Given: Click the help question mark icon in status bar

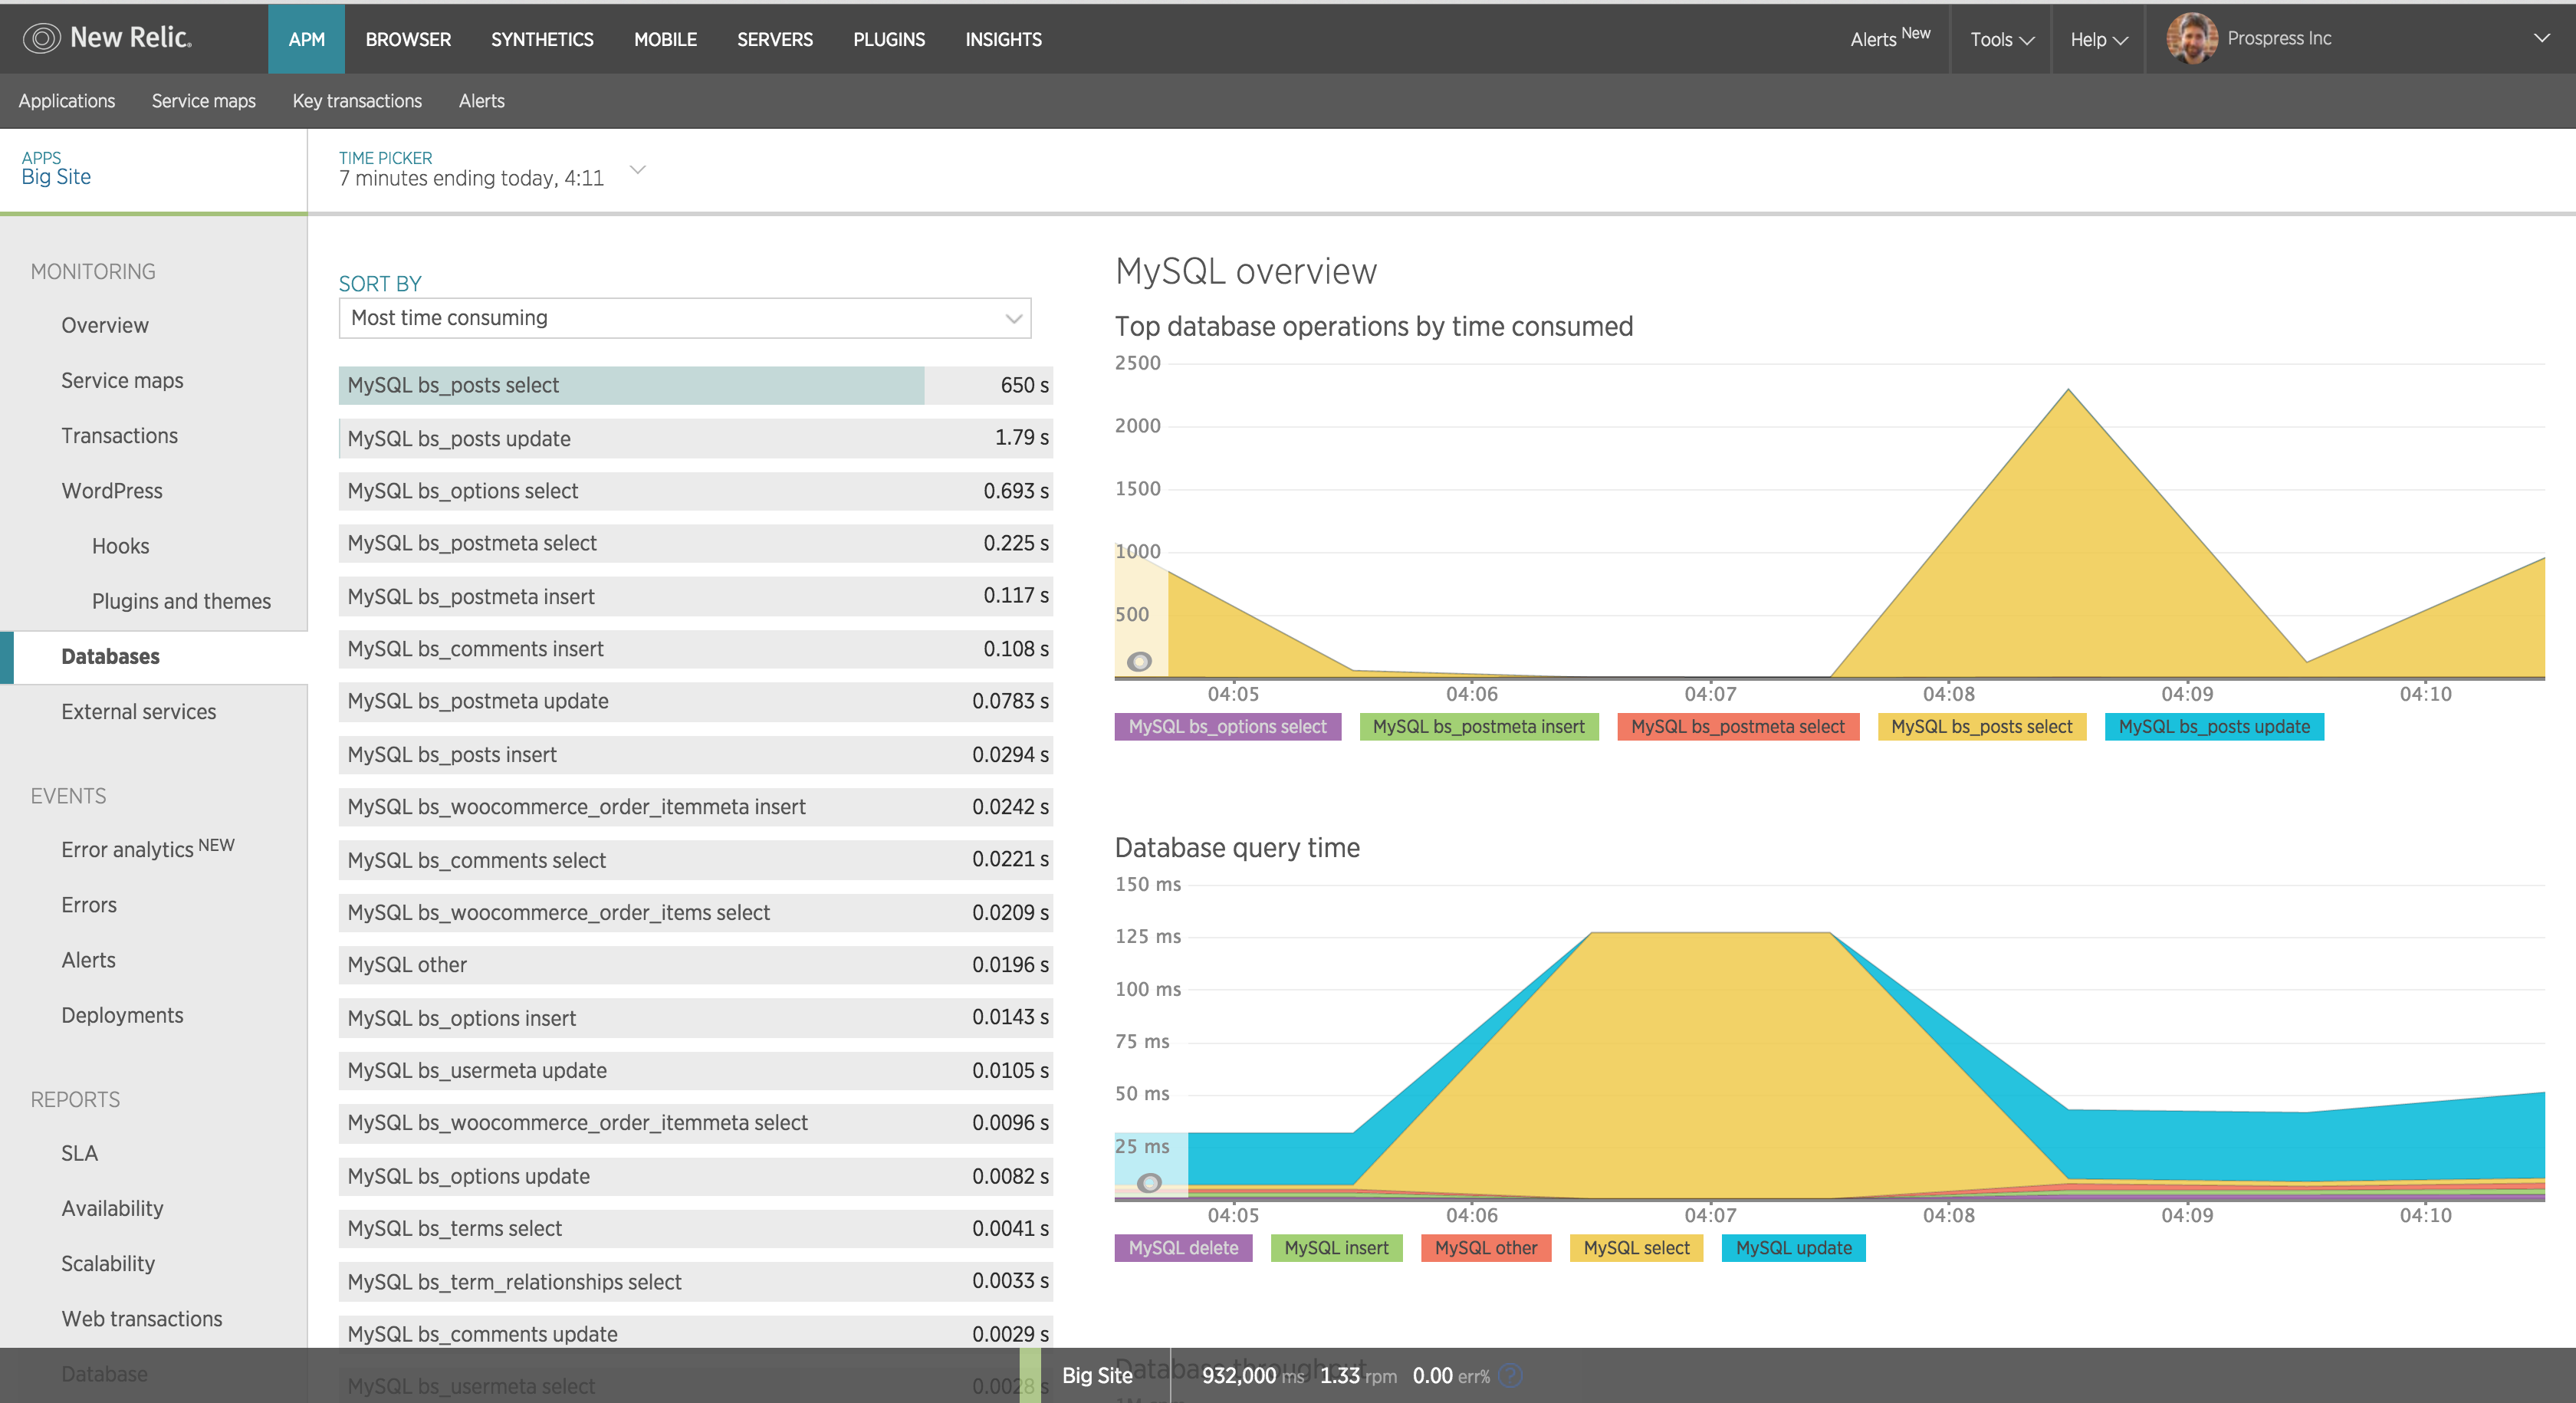Looking at the screenshot, I should [x=1512, y=1376].
